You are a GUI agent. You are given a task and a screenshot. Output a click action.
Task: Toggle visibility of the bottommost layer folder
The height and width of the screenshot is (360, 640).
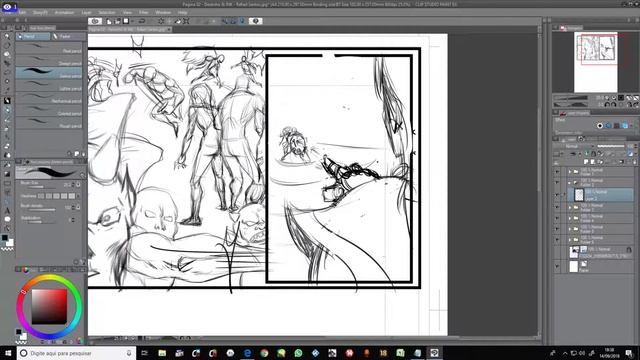click(x=557, y=240)
